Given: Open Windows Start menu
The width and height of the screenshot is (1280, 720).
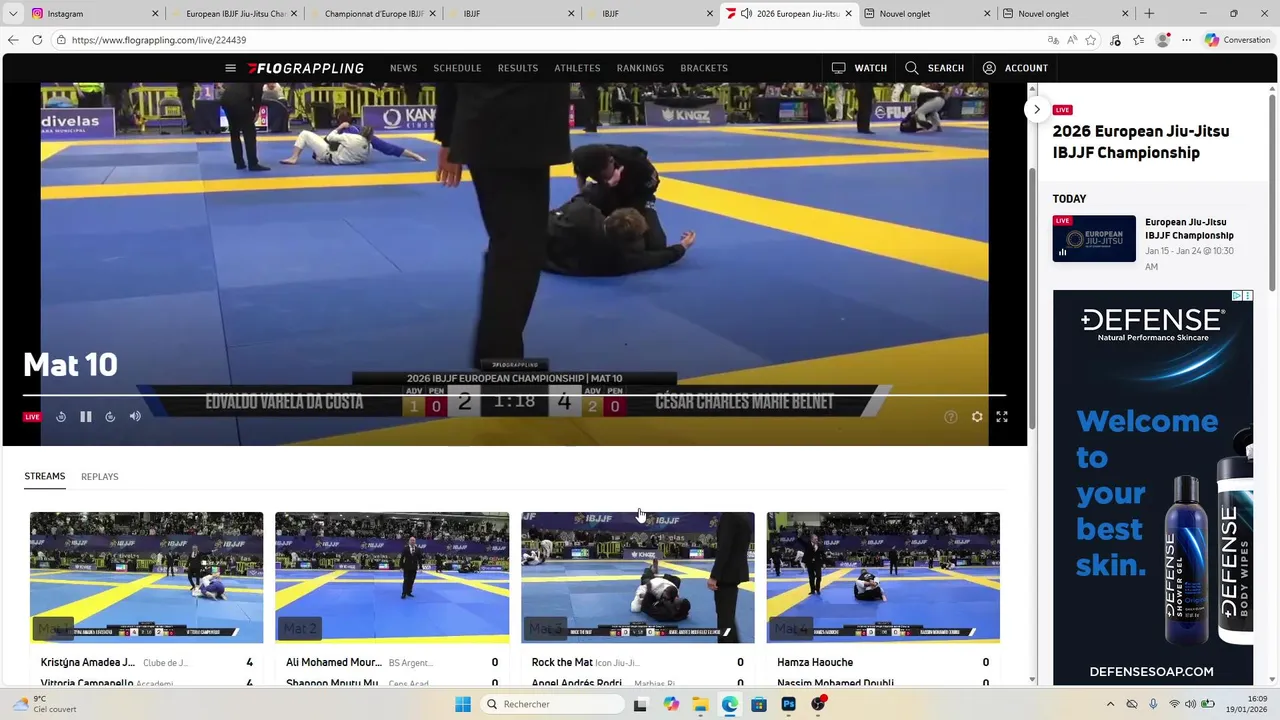Looking at the screenshot, I should pos(463,704).
